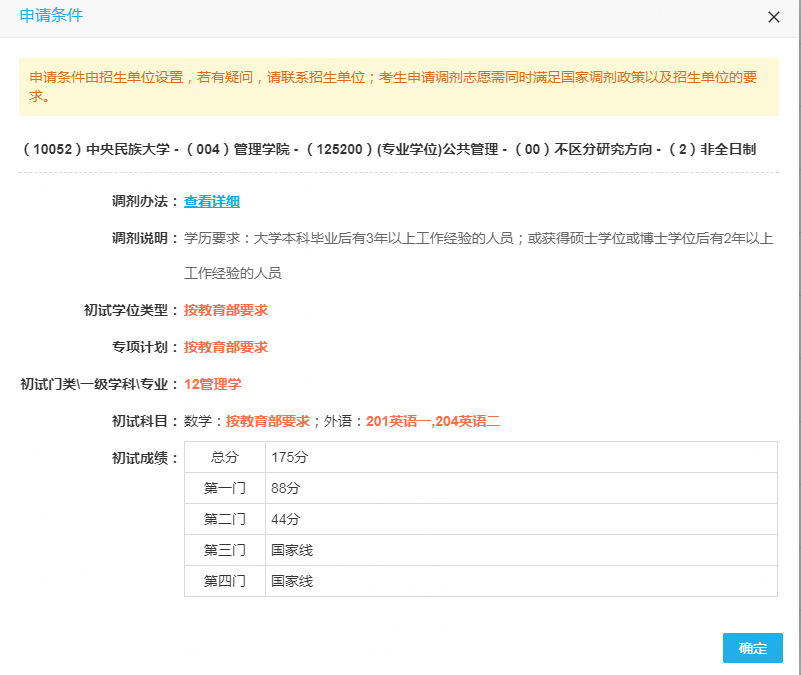The height and width of the screenshot is (675, 801).
Task: Click the 第二门 score of 44分
Action: point(295,519)
